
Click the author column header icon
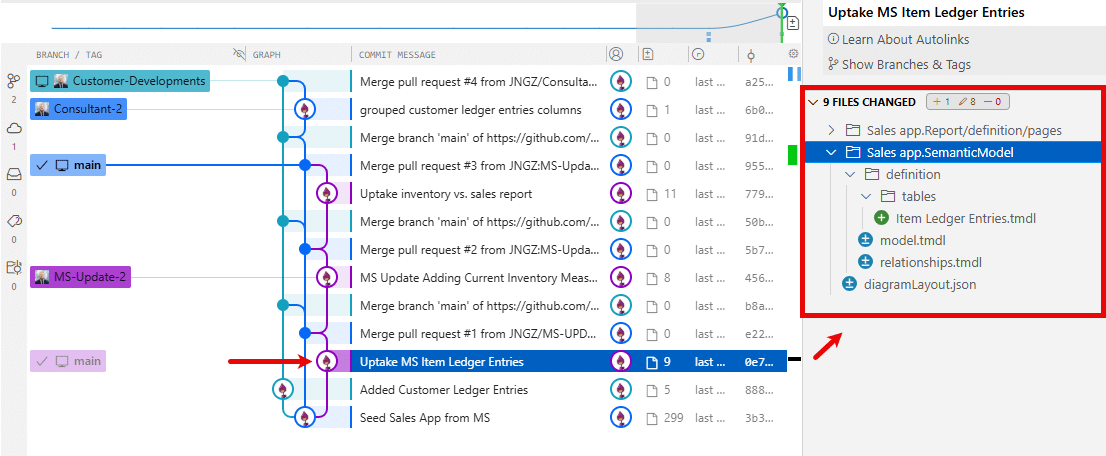coord(616,54)
